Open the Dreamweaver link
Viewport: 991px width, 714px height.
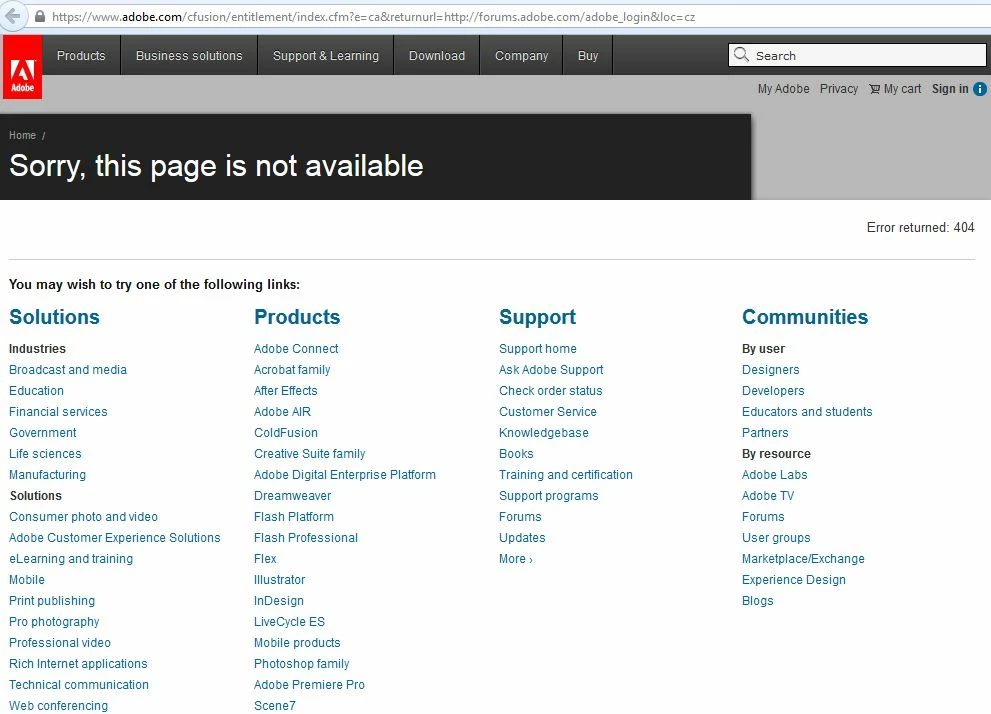292,496
